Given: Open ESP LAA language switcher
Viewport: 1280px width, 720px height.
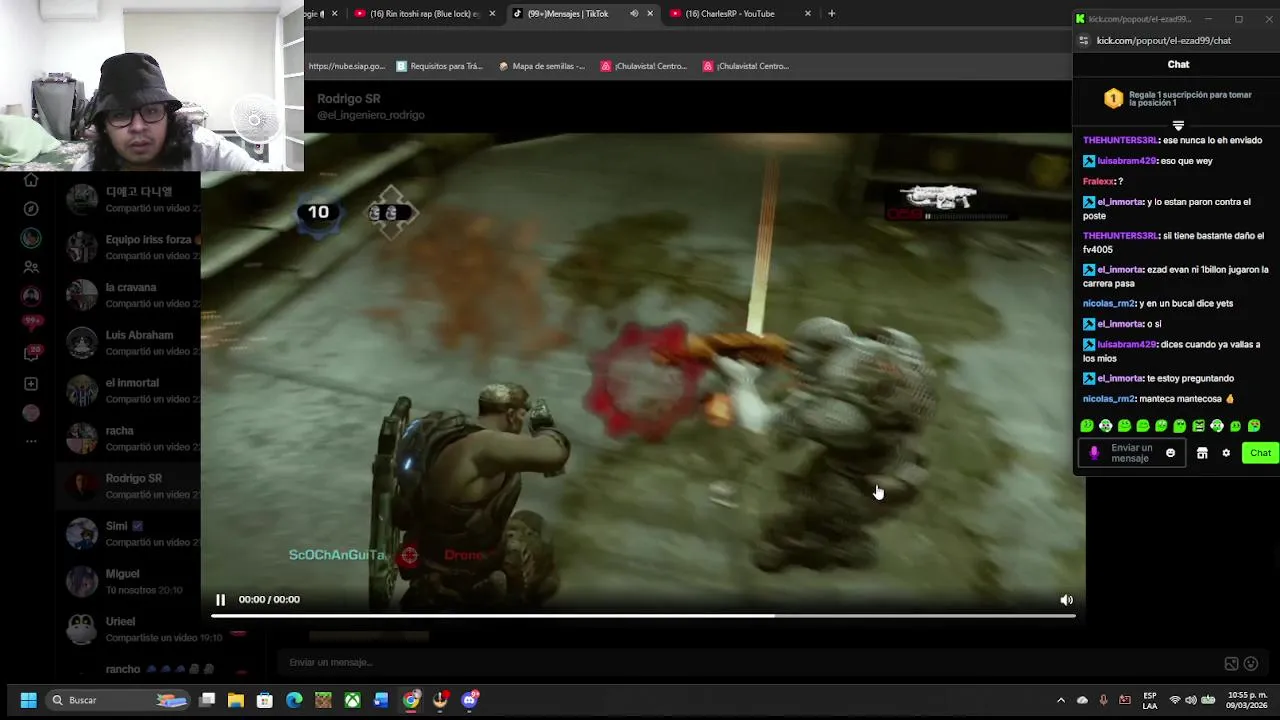Looking at the screenshot, I should pos(1150,700).
